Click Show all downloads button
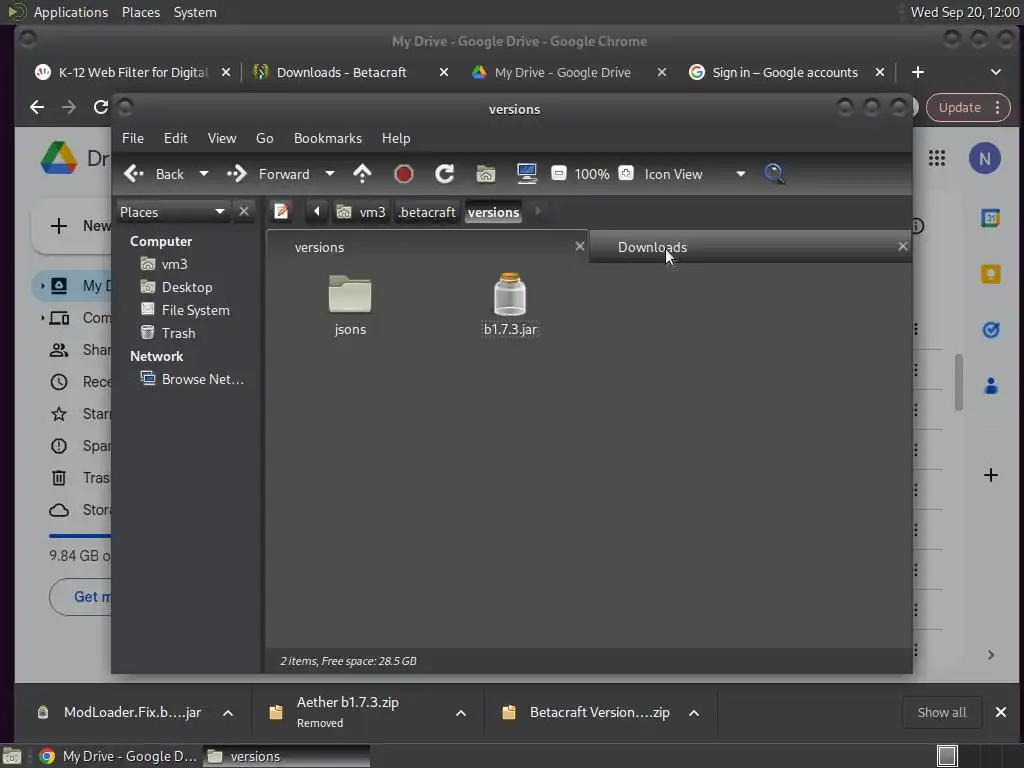This screenshot has height=768, width=1024. (x=941, y=712)
